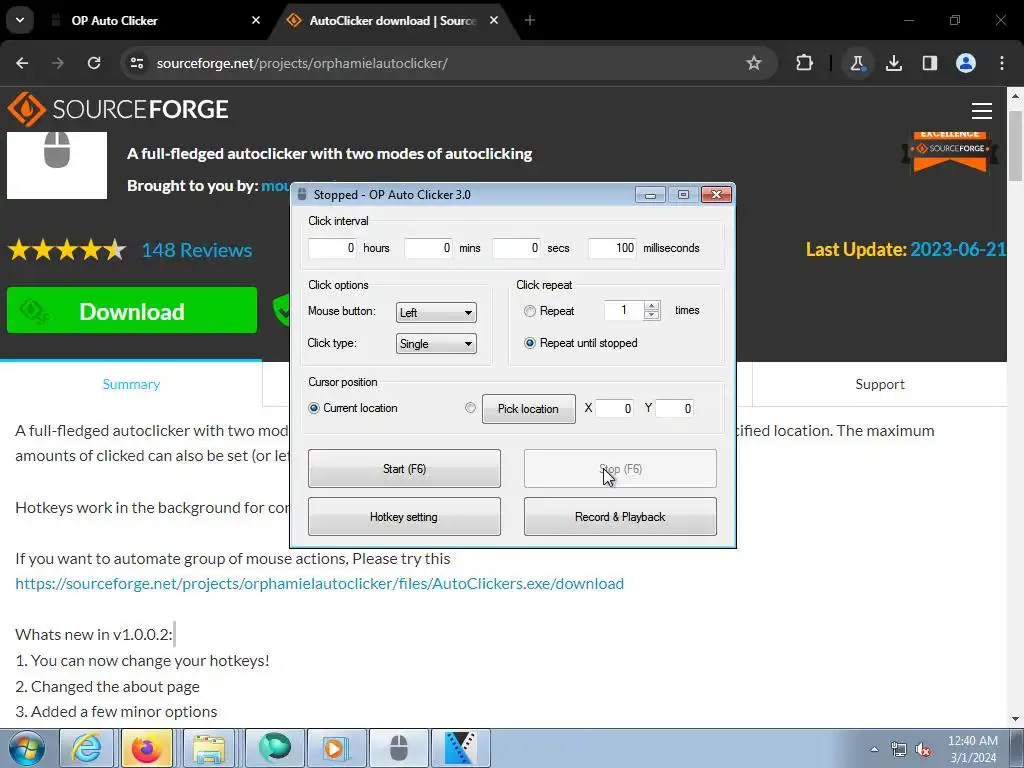
Task: Click the star rating display
Action: (x=67, y=250)
